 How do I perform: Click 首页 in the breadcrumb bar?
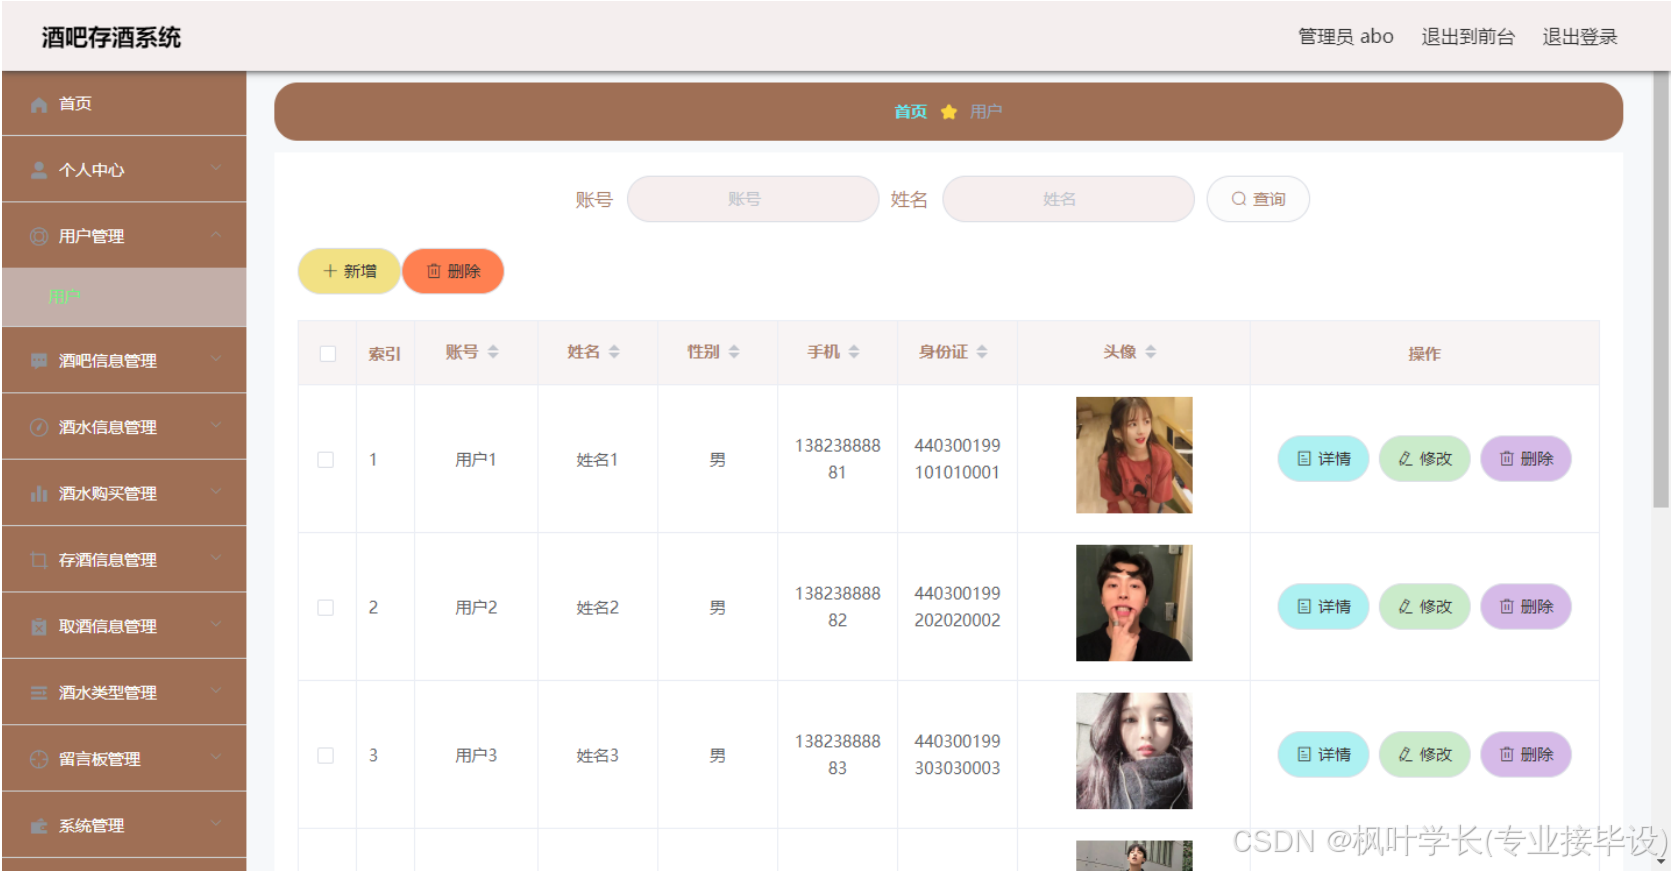pyautogui.click(x=910, y=112)
